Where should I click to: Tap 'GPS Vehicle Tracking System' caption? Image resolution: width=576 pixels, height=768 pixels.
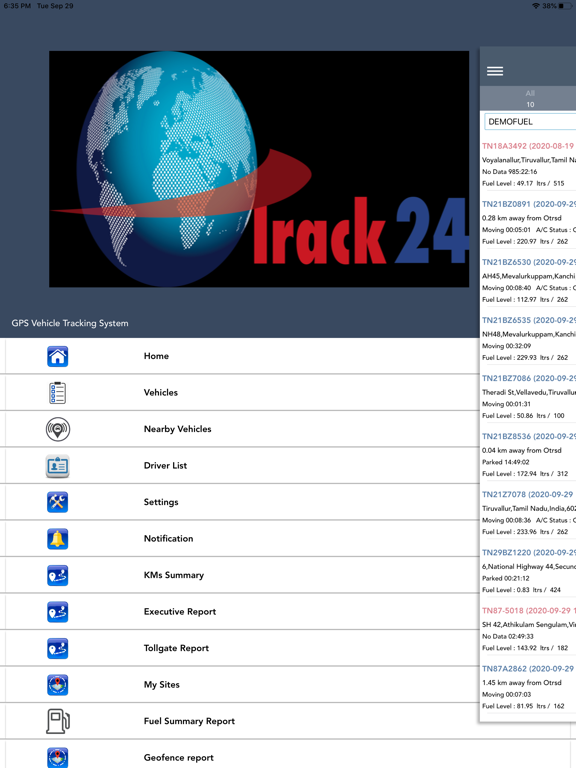coord(70,323)
